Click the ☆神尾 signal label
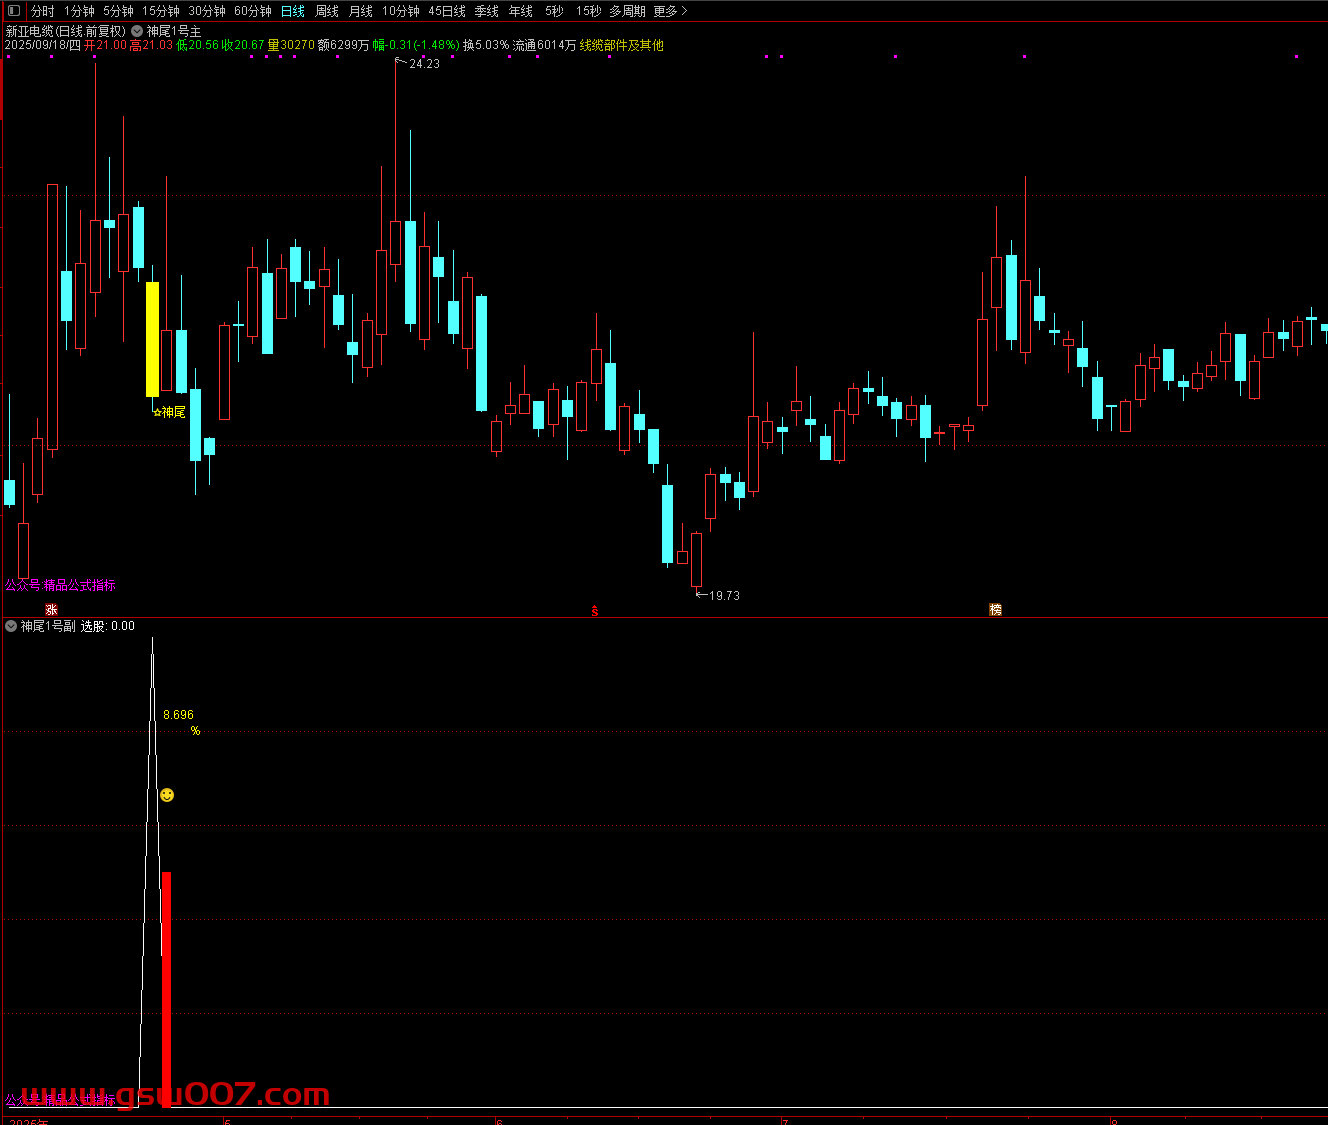This screenshot has width=1328, height=1125. (169, 412)
